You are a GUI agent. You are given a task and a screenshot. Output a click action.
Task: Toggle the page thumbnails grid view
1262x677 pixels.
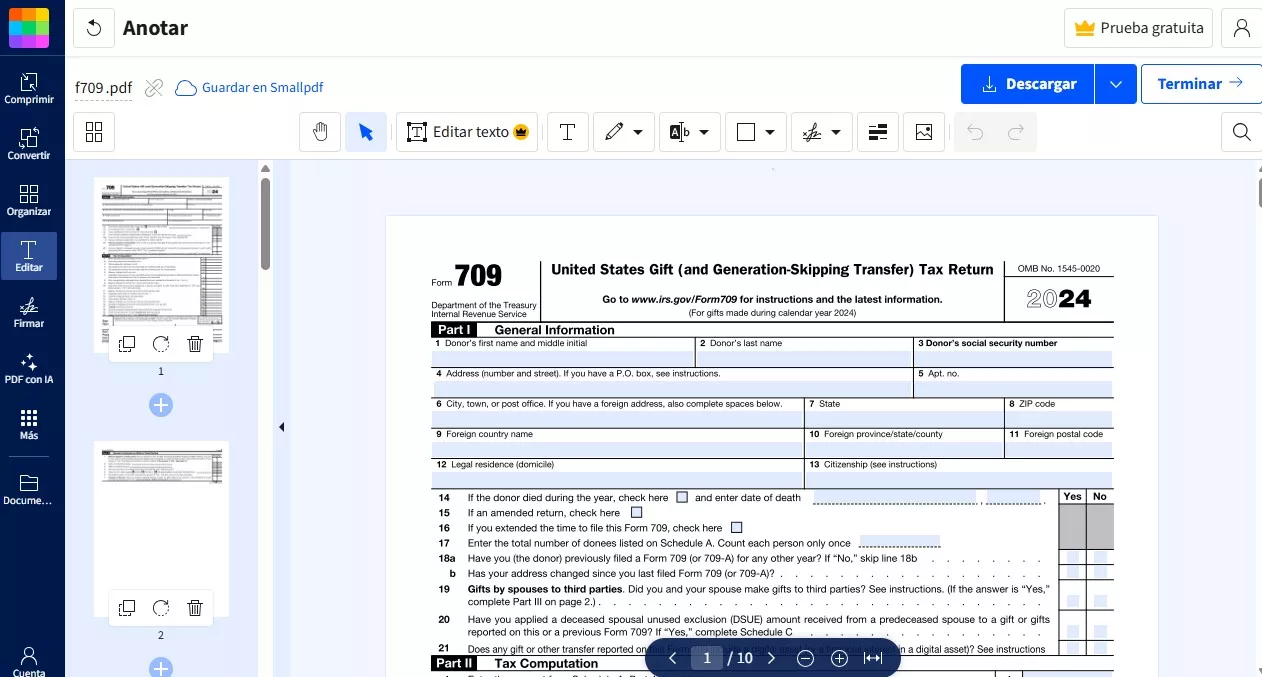tap(94, 132)
